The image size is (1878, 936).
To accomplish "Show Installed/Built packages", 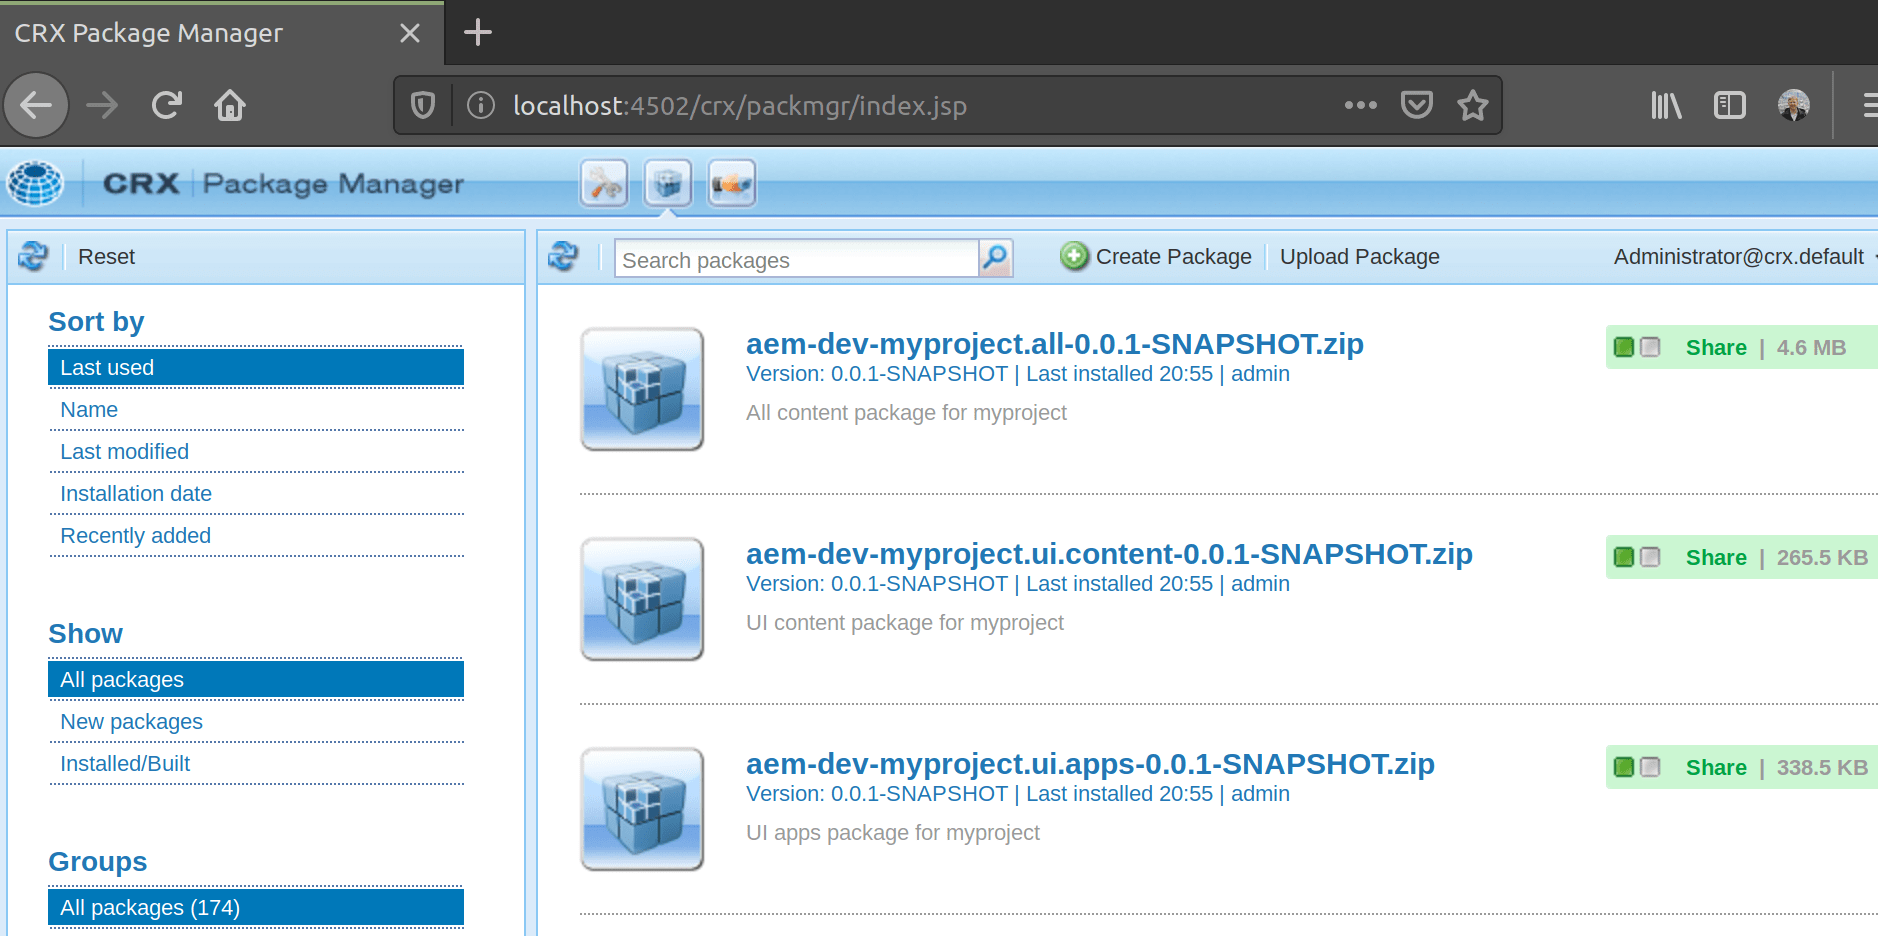I will pyautogui.click(x=256, y=763).
